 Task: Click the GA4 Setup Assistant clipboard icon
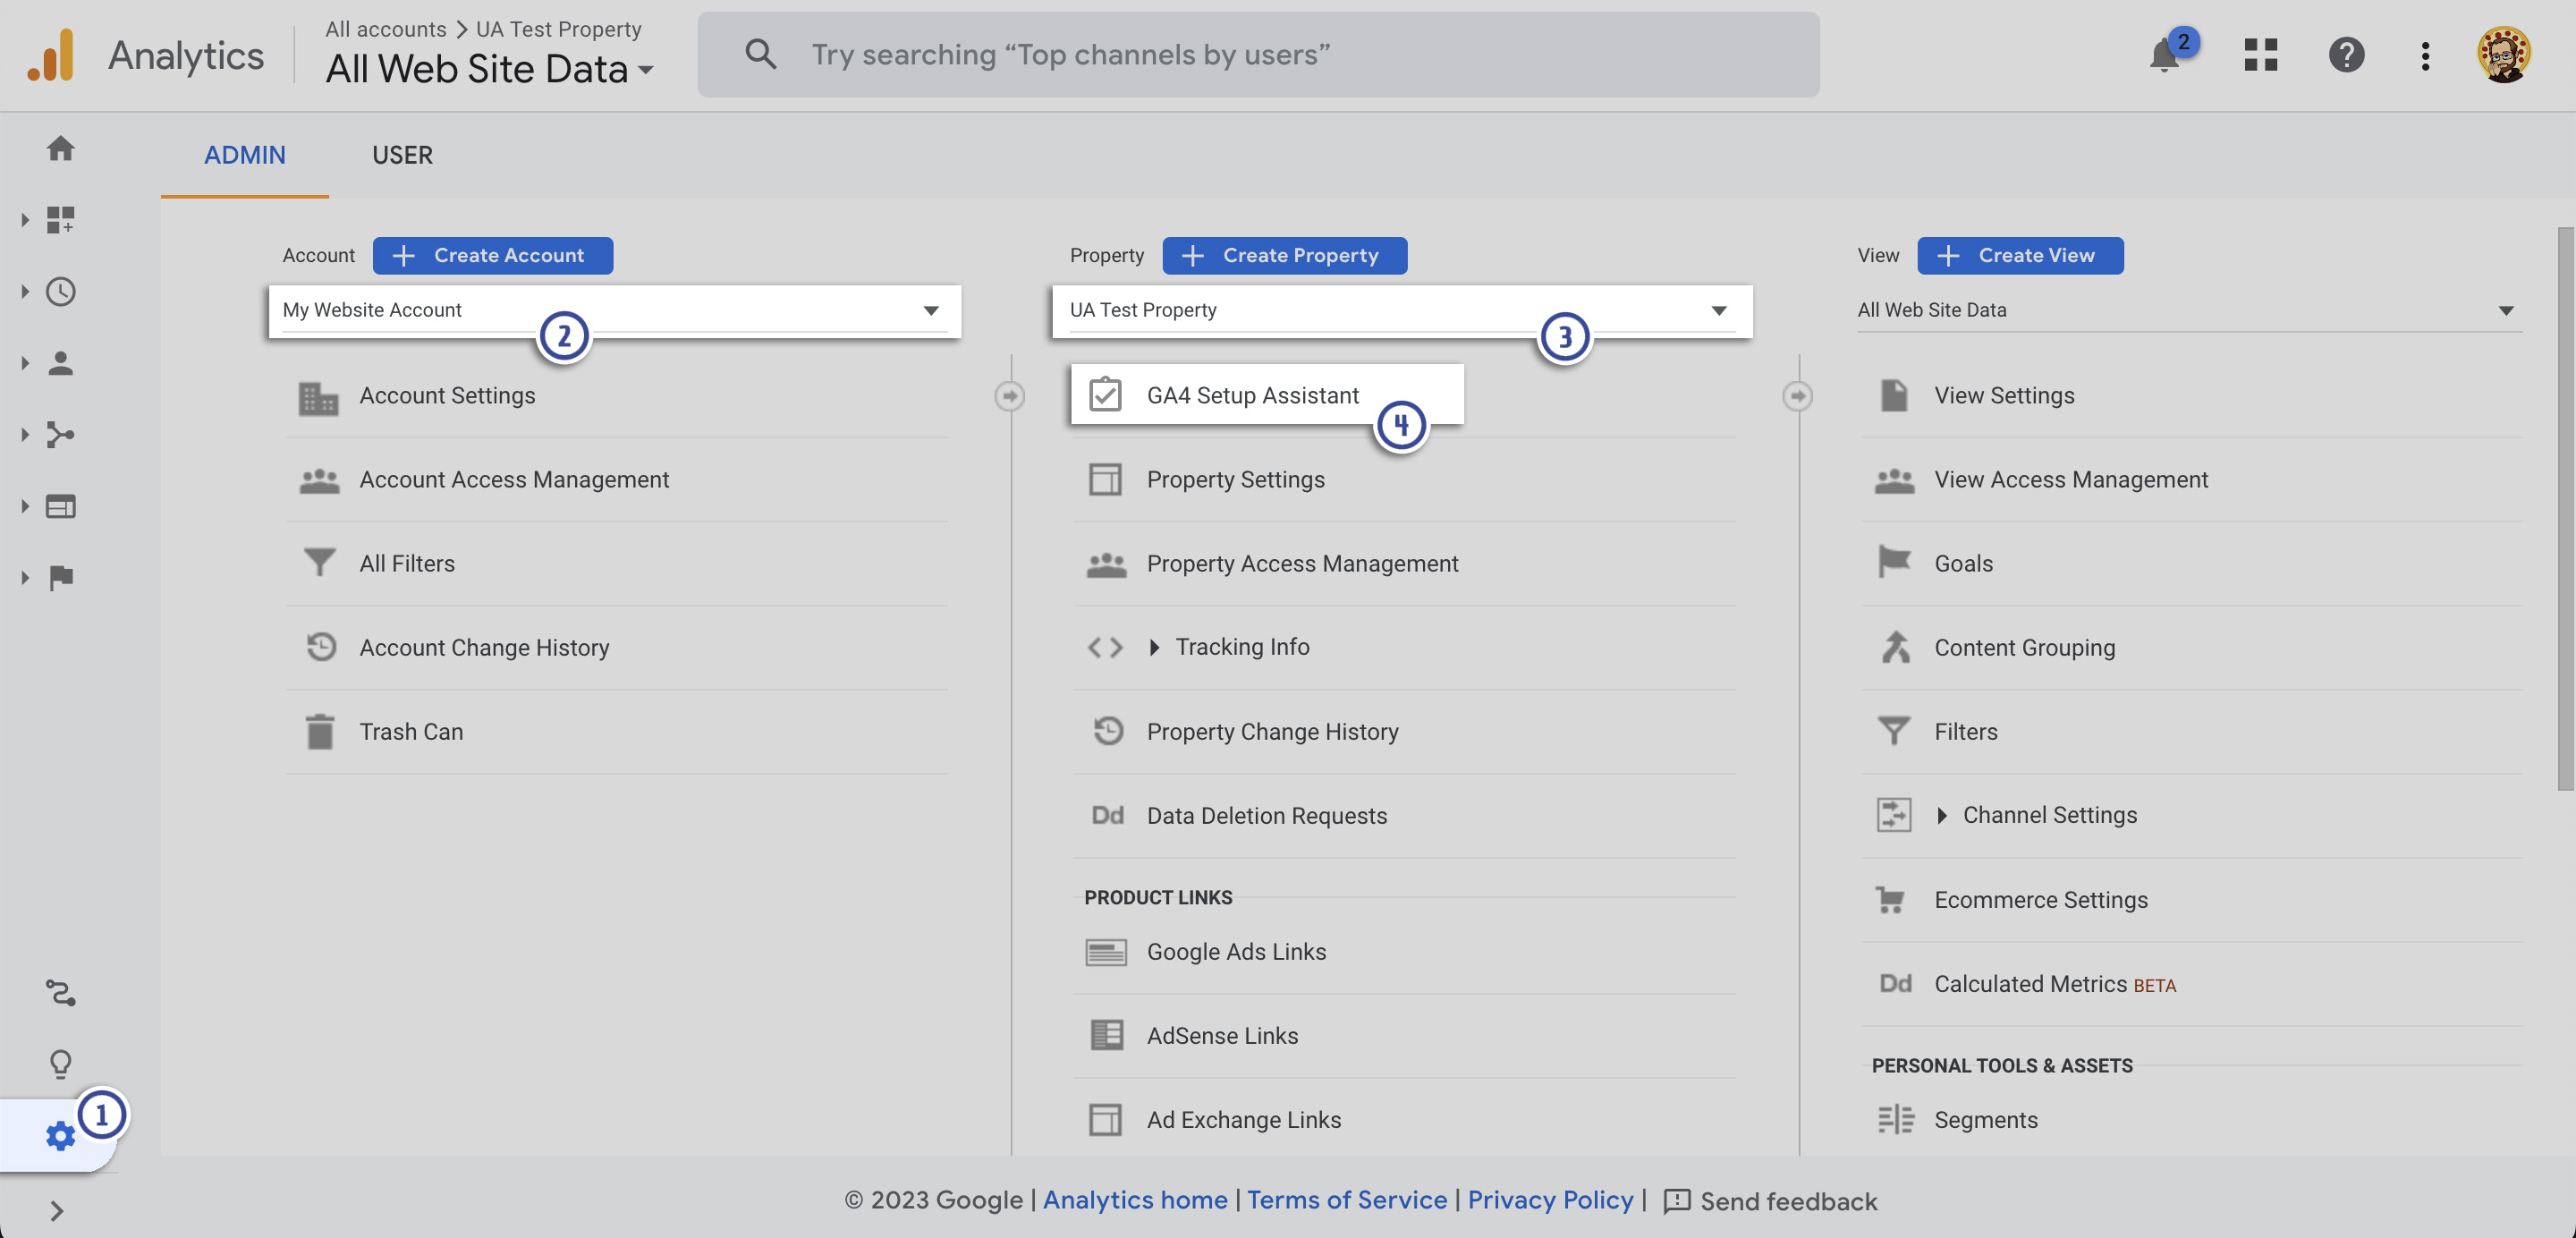pyautogui.click(x=1105, y=395)
